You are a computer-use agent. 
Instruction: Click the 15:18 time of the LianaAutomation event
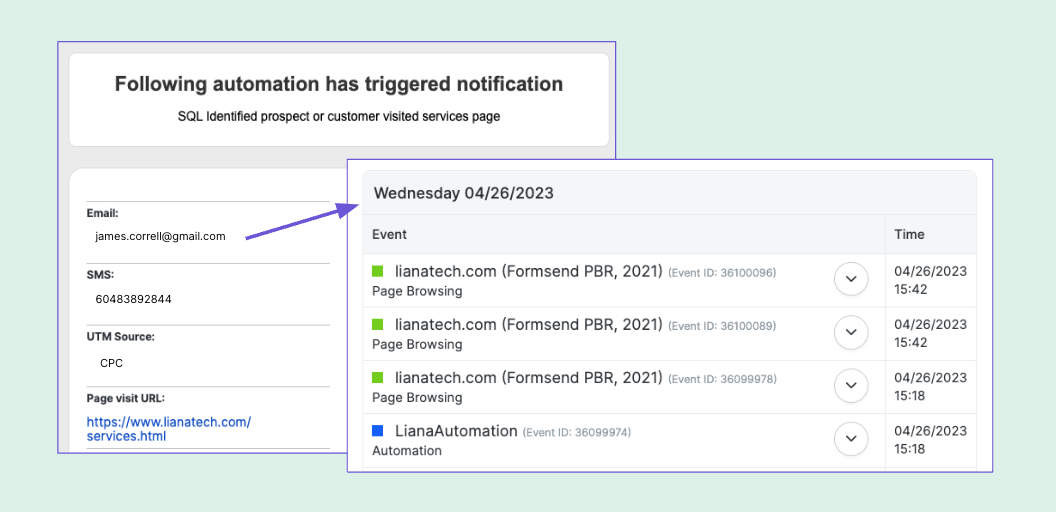point(909,449)
